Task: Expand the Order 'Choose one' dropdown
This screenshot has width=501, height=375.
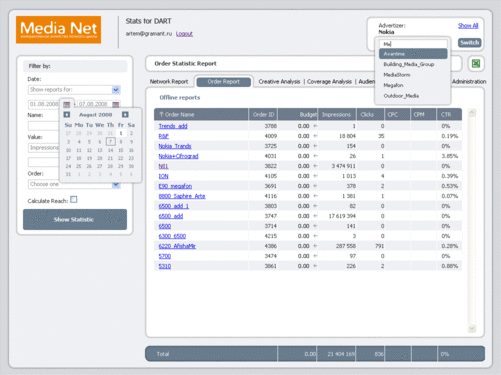Action: [x=116, y=184]
